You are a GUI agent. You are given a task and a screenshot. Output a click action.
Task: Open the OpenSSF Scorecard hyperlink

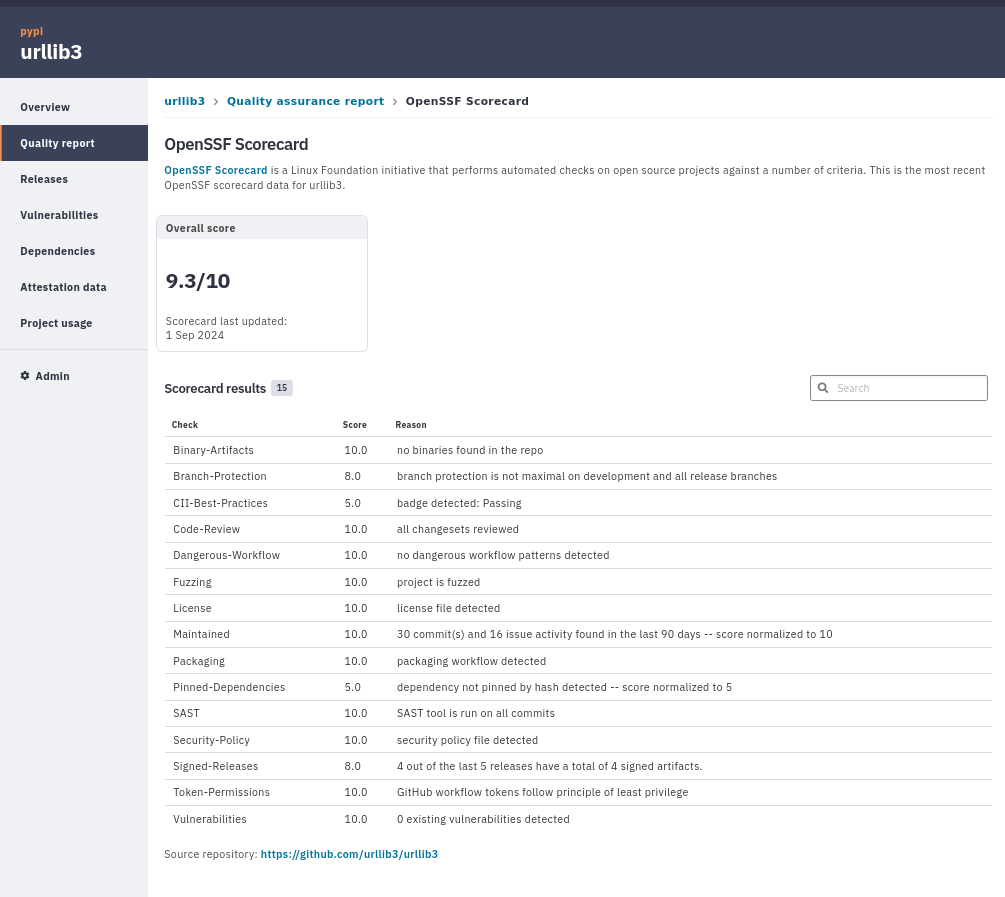click(x=215, y=170)
